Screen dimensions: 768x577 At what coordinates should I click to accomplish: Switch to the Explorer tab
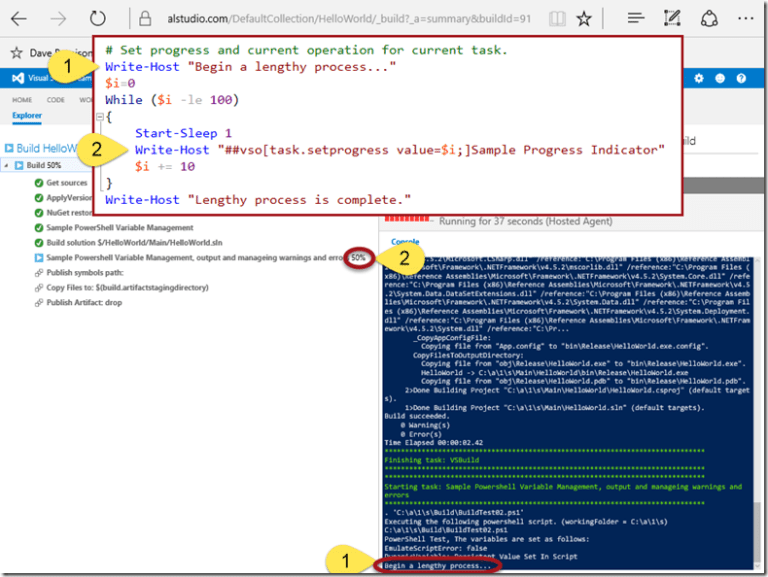tap(27, 116)
